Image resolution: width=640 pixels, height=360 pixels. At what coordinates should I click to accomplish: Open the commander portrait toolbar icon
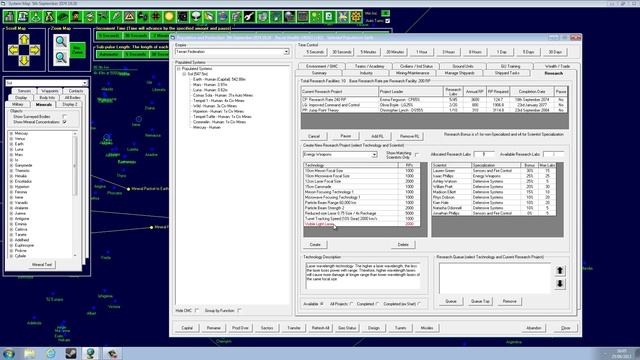coord(76,17)
